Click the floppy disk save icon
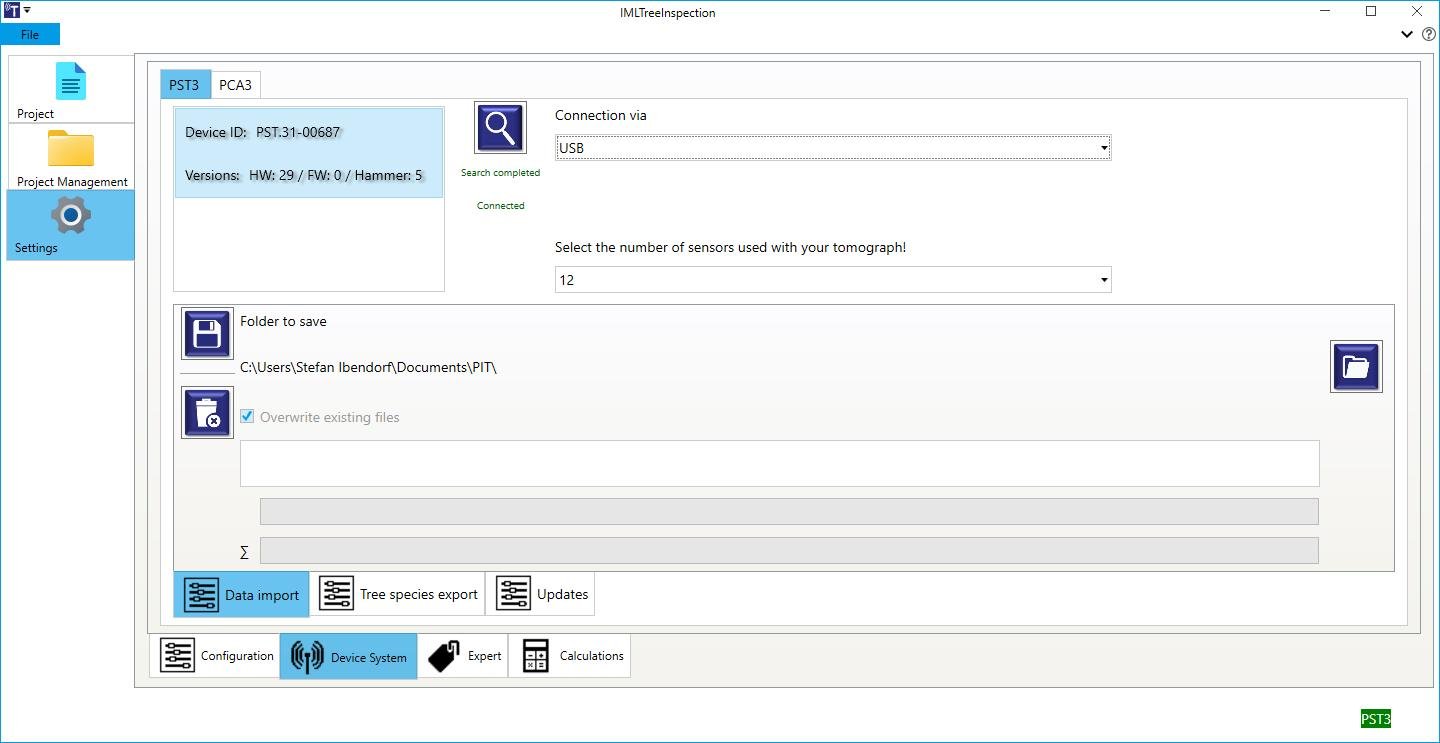This screenshot has height=743, width=1440. point(207,333)
